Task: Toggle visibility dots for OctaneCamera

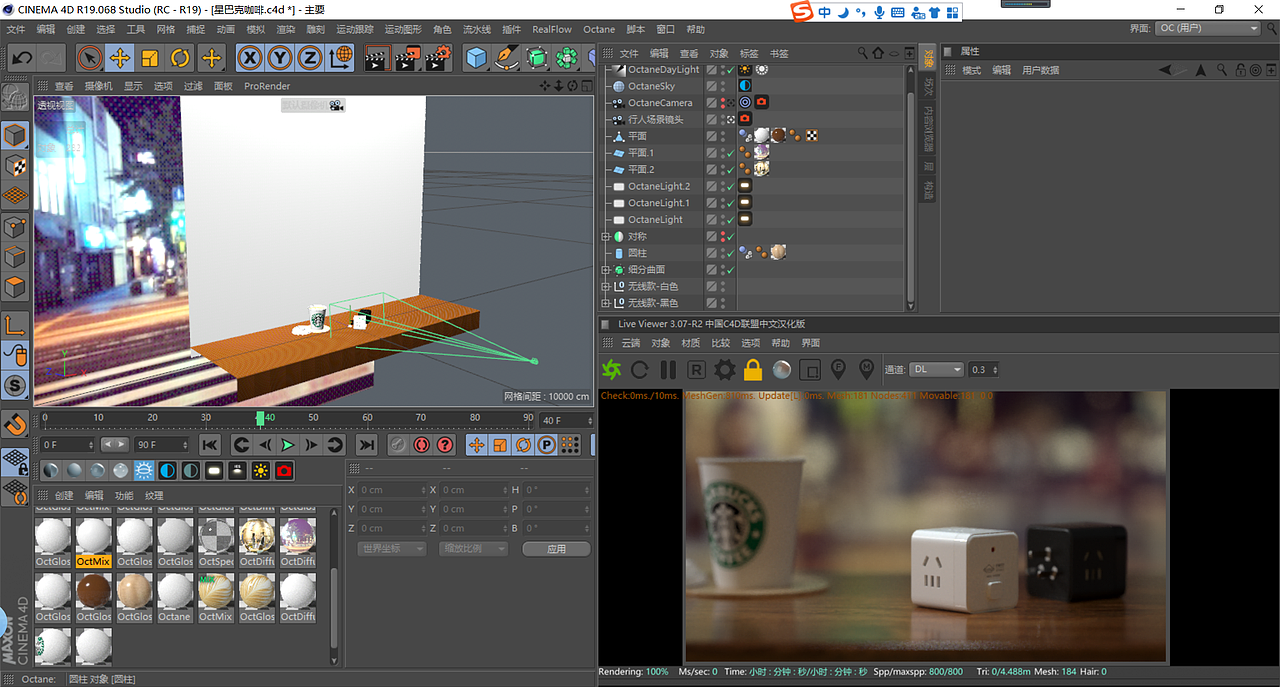Action: 722,103
